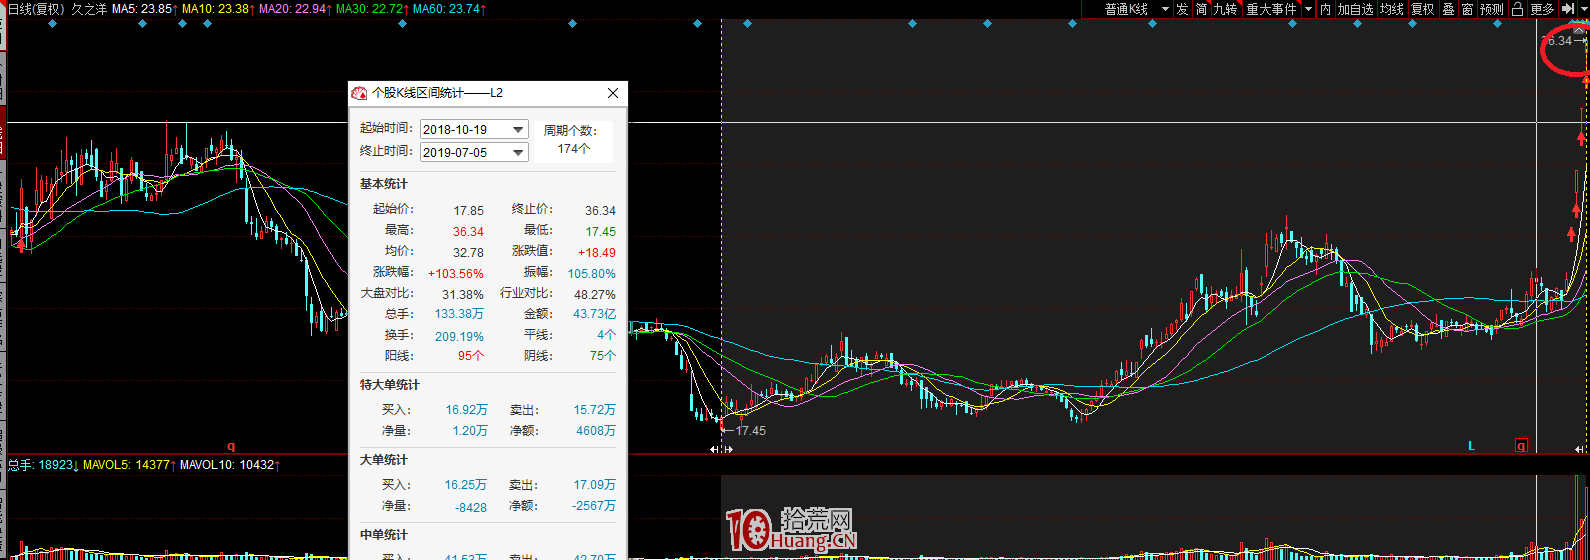Viewport: 1590px width, 560px height.
Task: Click the 阴线 value 75个
Action: [x=603, y=356]
